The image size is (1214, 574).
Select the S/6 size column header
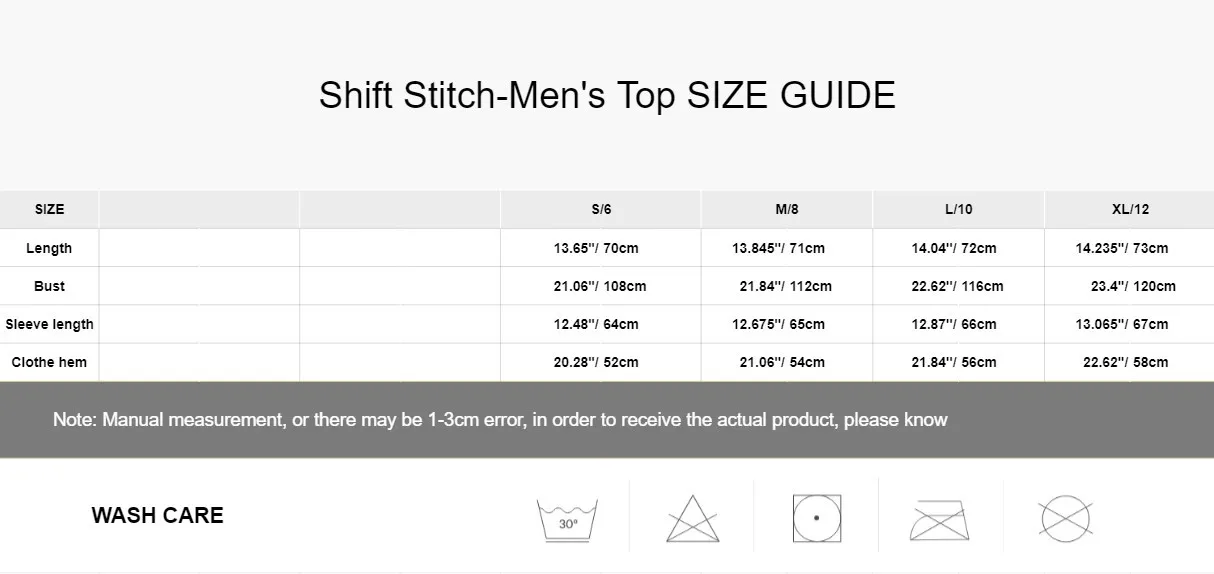click(x=601, y=209)
